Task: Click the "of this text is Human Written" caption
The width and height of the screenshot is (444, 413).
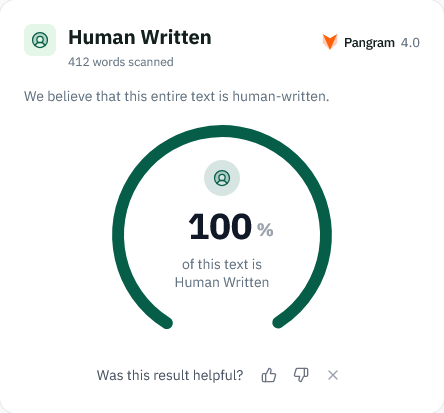Action: tap(222, 273)
